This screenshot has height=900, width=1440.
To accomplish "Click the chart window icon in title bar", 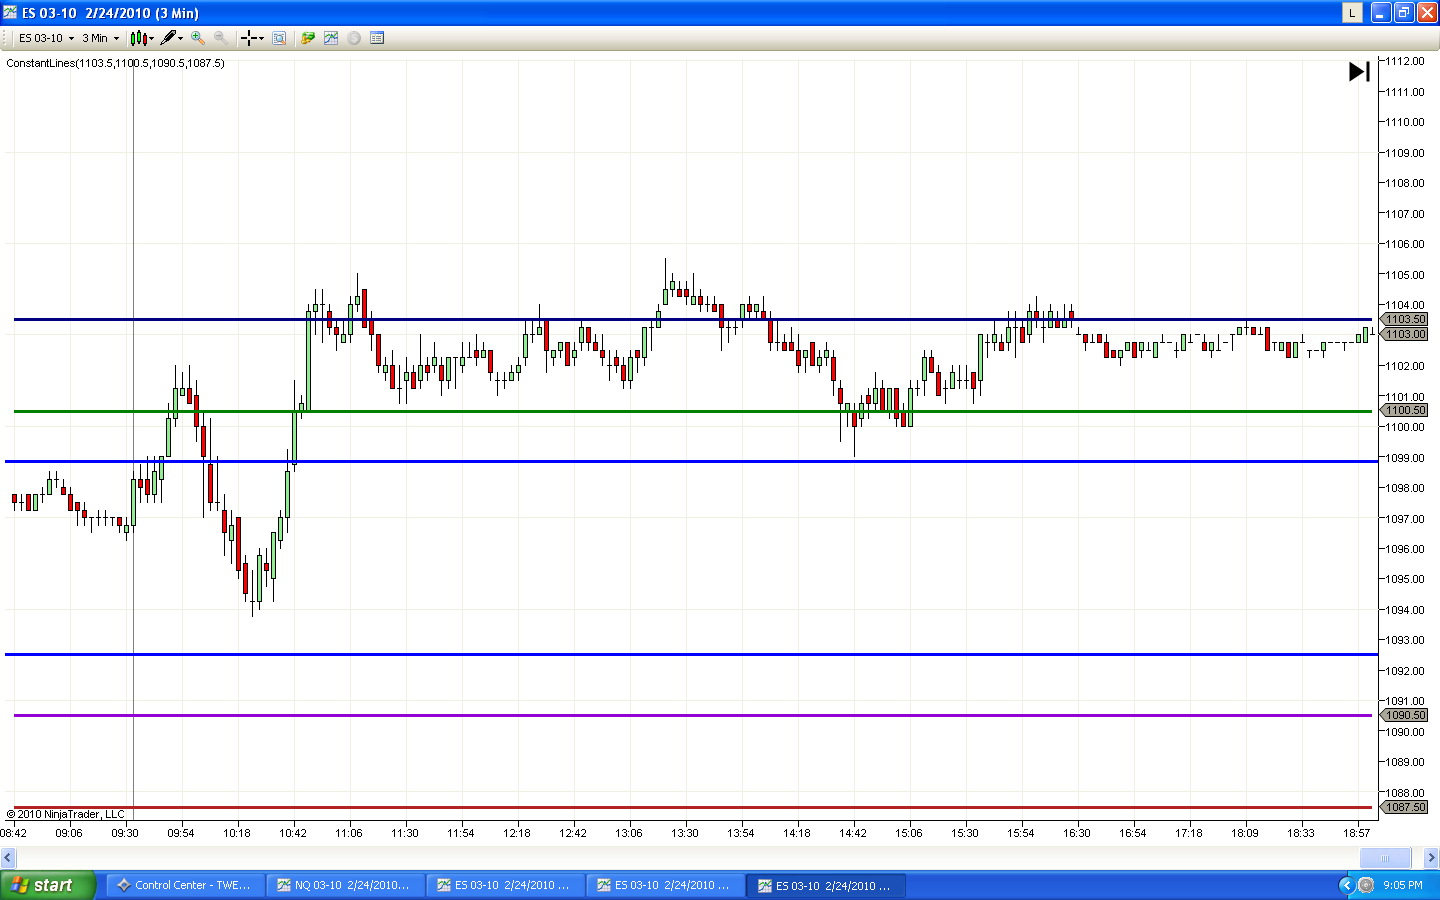I will [10, 13].
